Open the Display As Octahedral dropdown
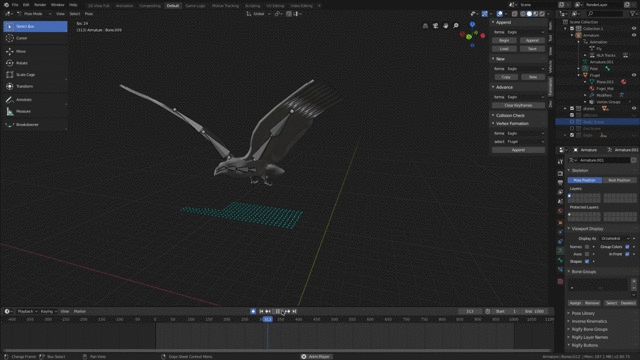 tap(615, 238)
